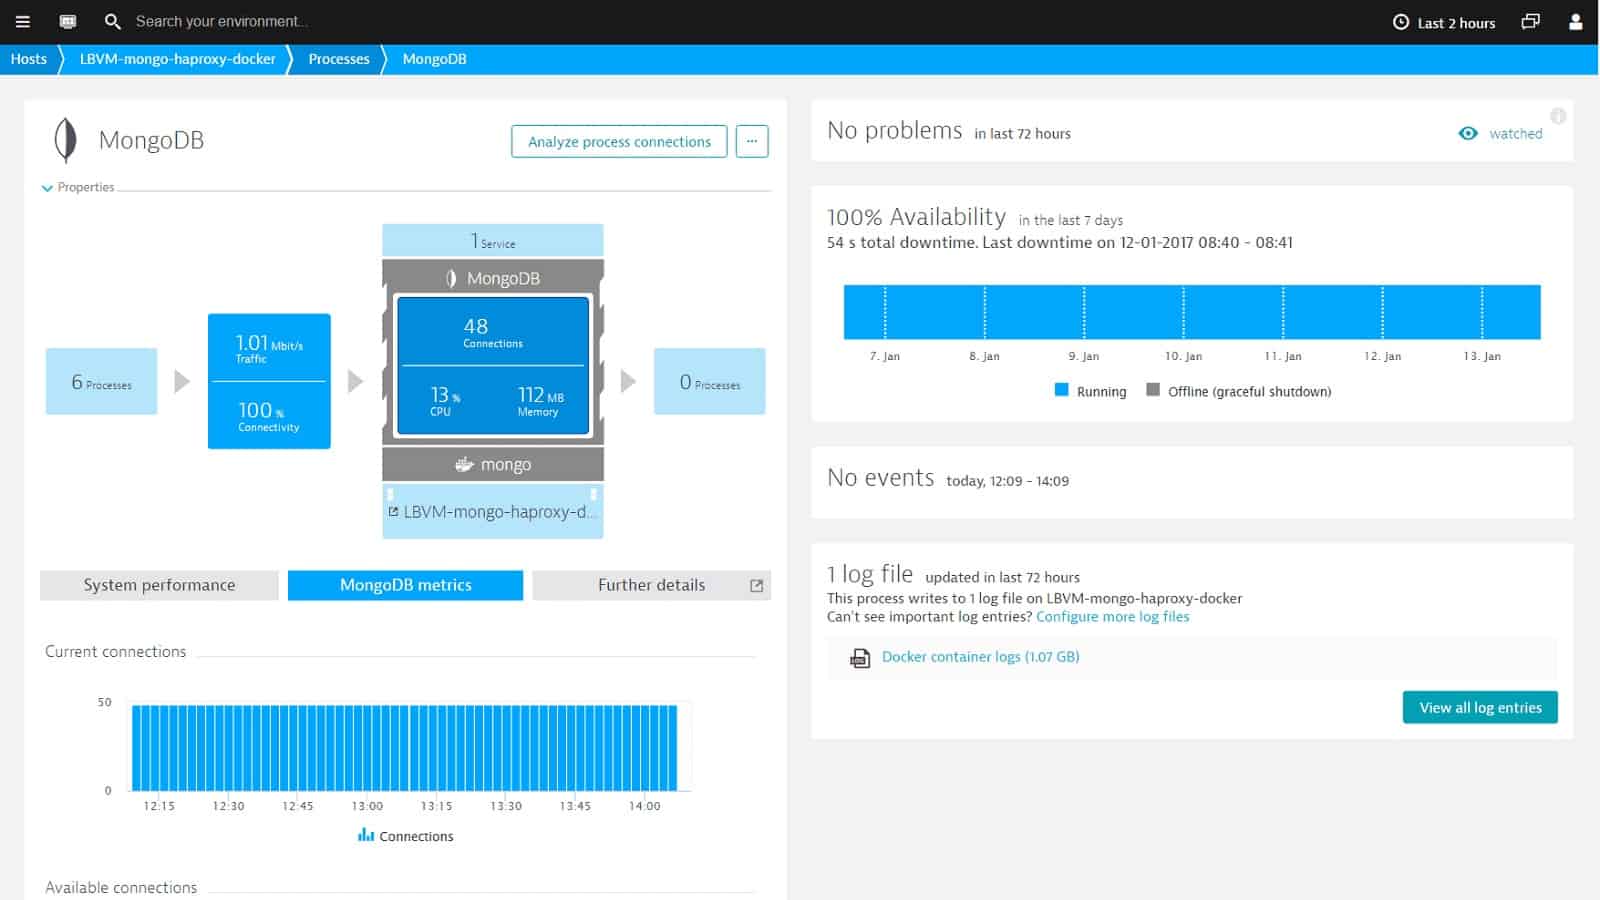Click the 6 Processes incoming tile

[101, 381]
